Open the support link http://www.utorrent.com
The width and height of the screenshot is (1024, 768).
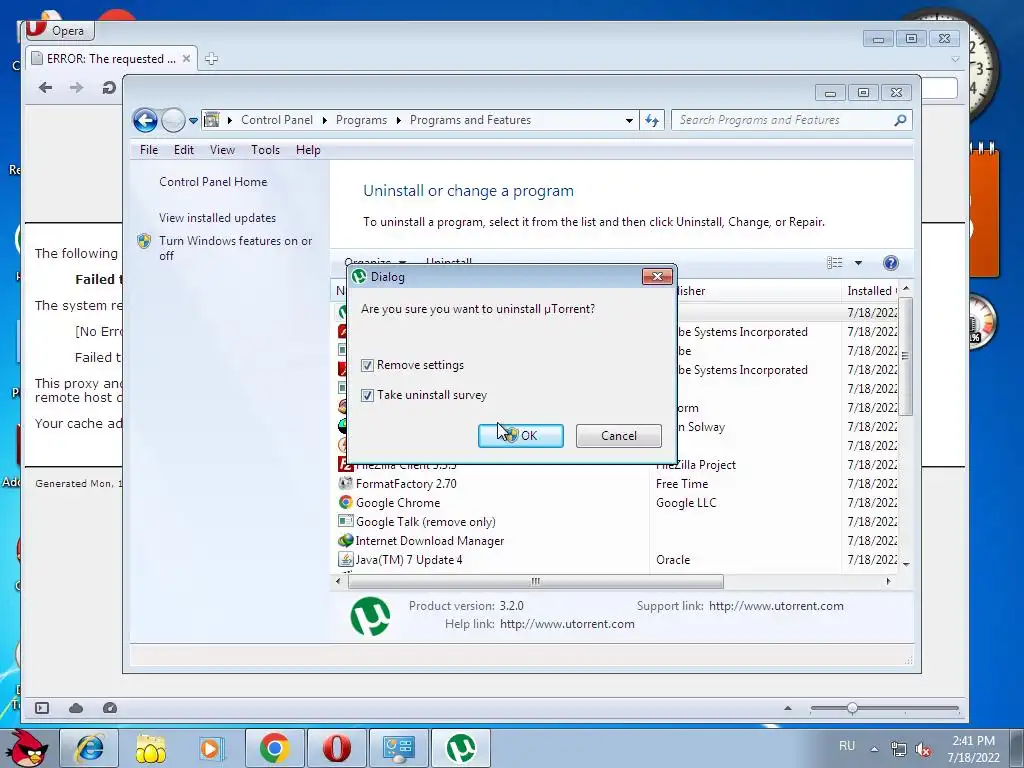coord(776,606)
